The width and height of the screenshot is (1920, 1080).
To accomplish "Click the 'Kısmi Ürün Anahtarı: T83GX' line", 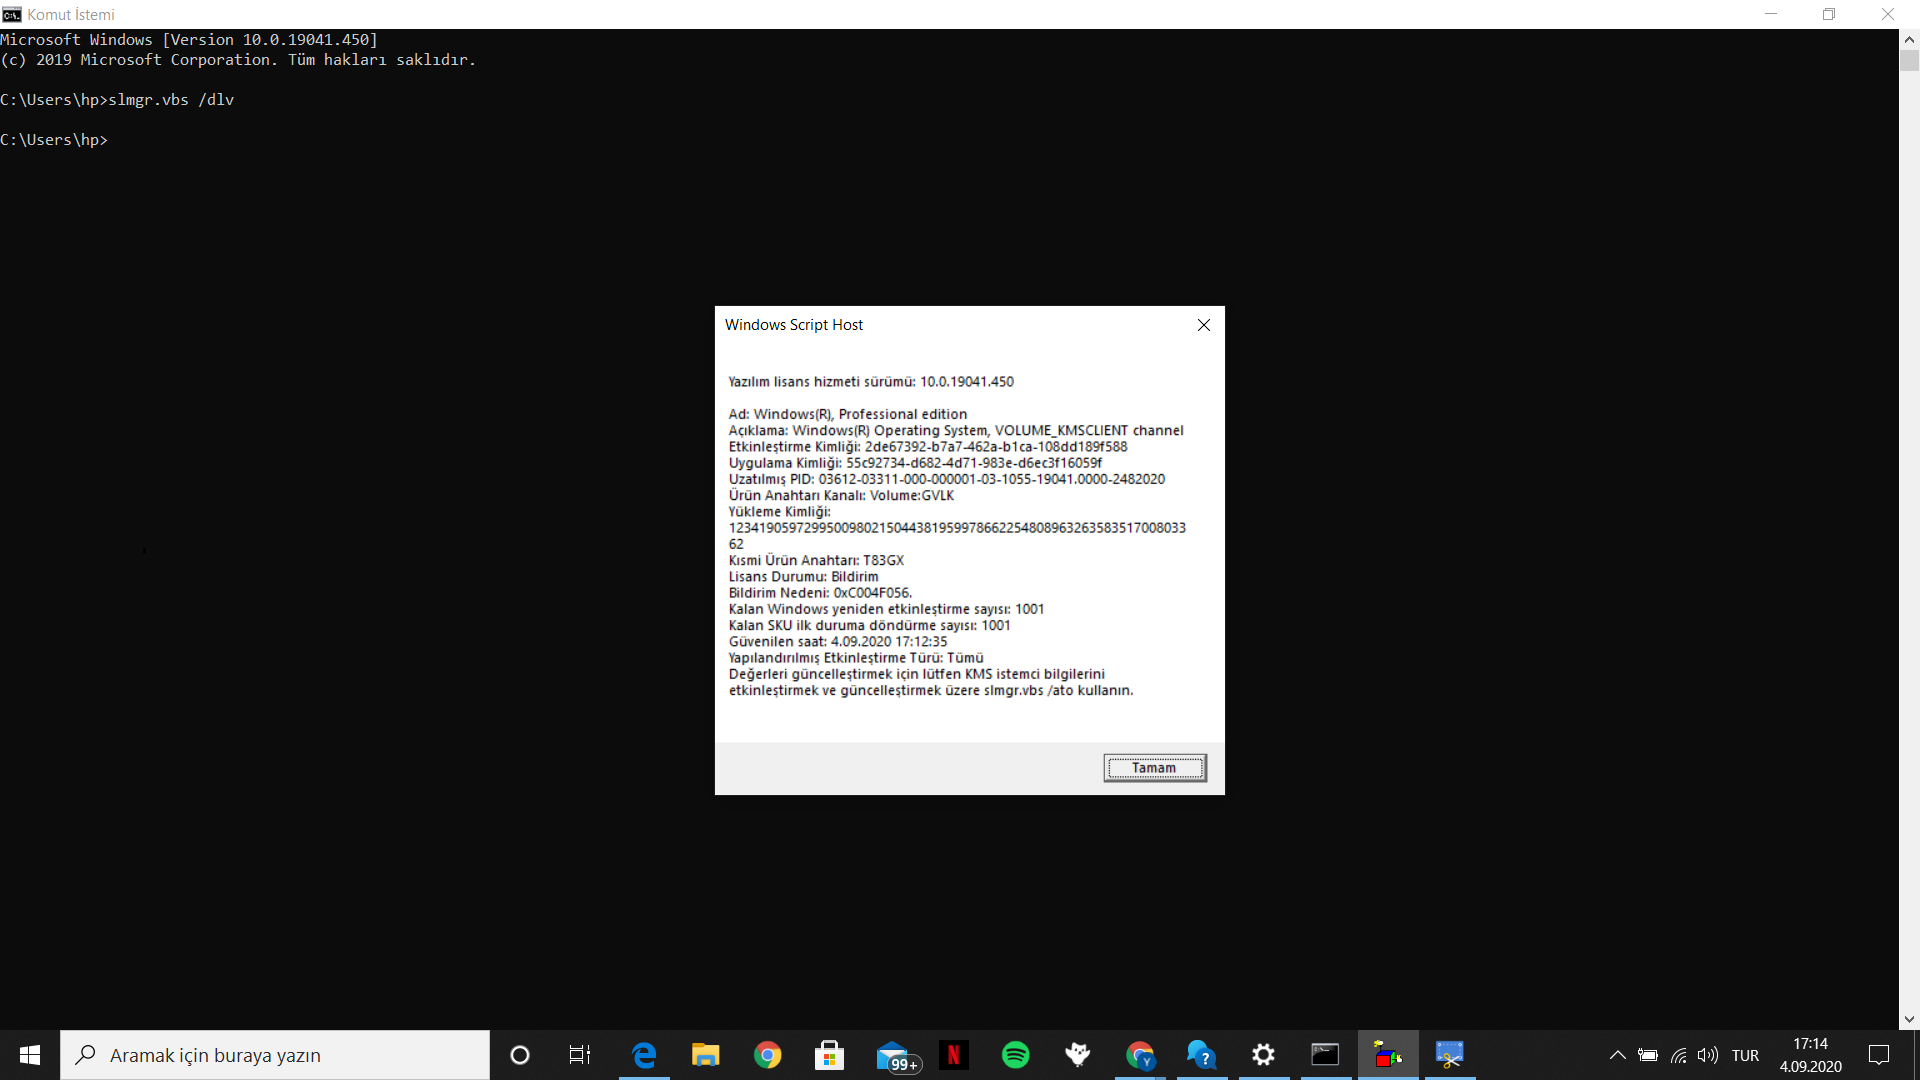I will point(816,561).
